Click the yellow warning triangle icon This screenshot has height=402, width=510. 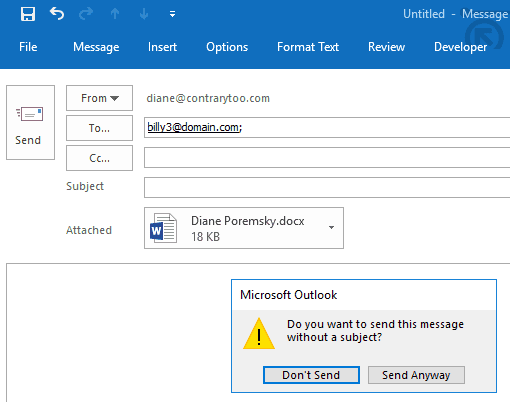point(259,334)
